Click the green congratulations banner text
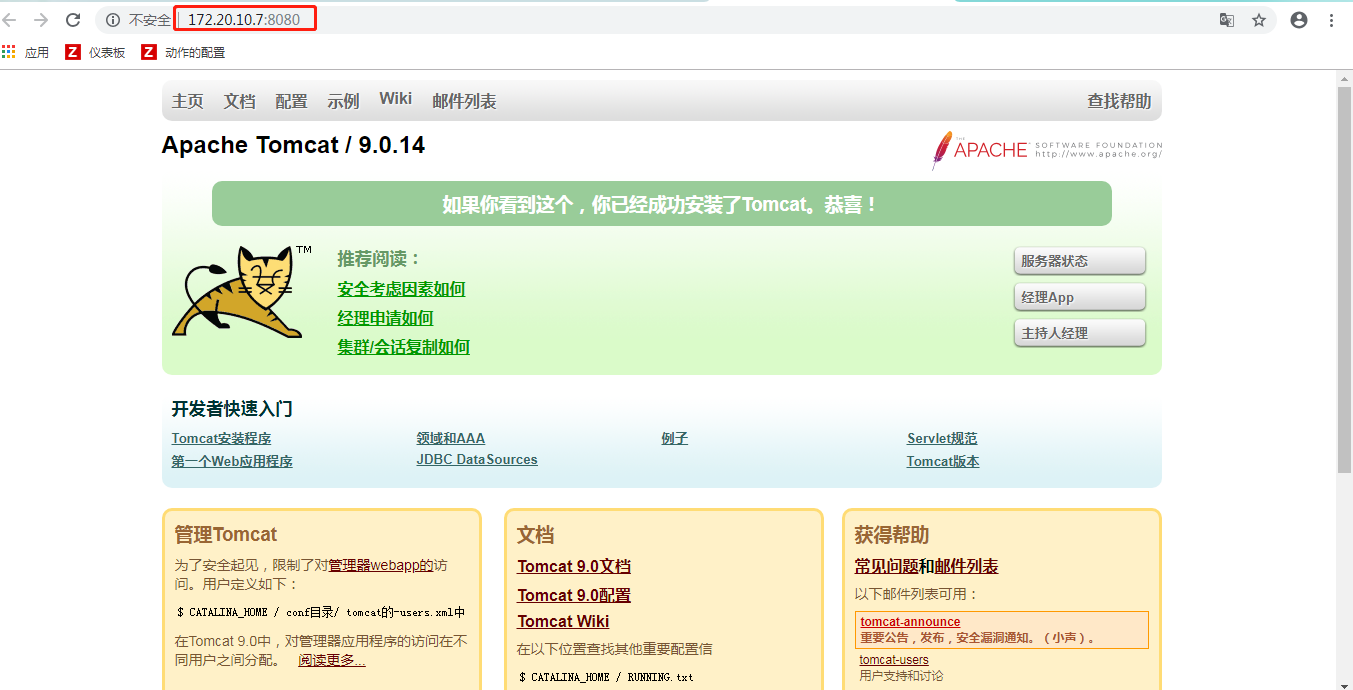 661,204
